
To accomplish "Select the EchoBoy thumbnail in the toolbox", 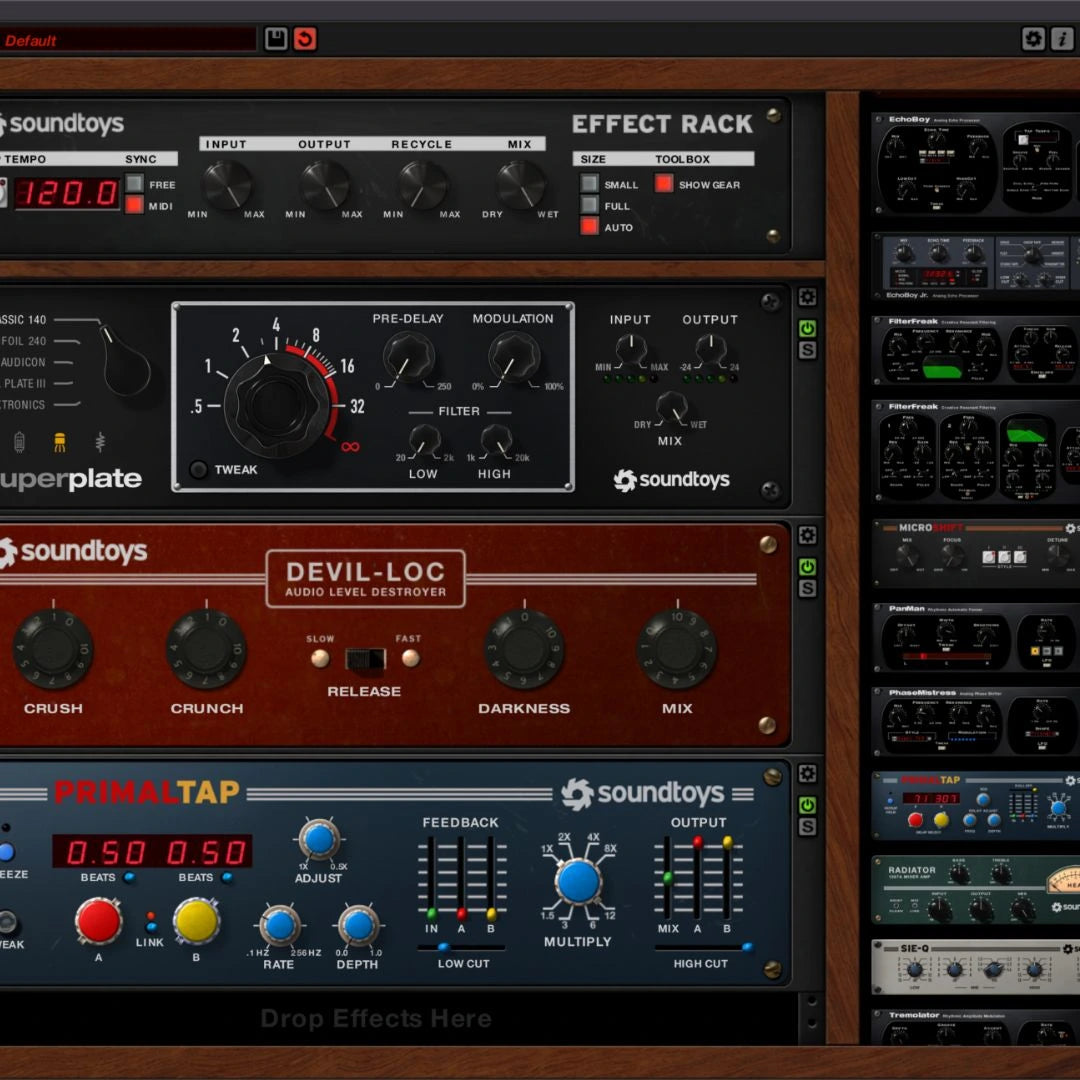I will pyautogui.click(x=974, y=163).
